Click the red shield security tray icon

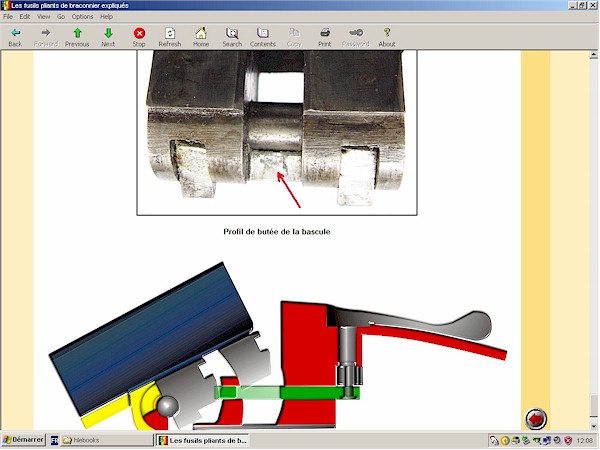pos(568,441)
